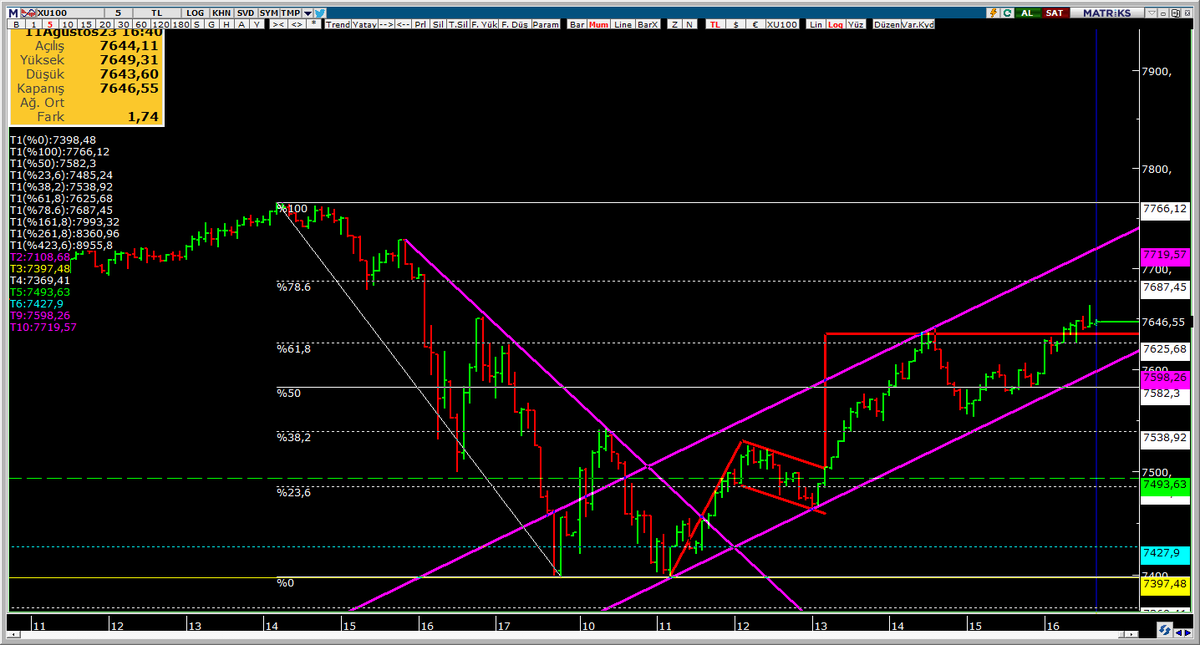Select the Y yearly period button
The width and height of the screenshot is (1200, 645).
click(x=257, y=24)
